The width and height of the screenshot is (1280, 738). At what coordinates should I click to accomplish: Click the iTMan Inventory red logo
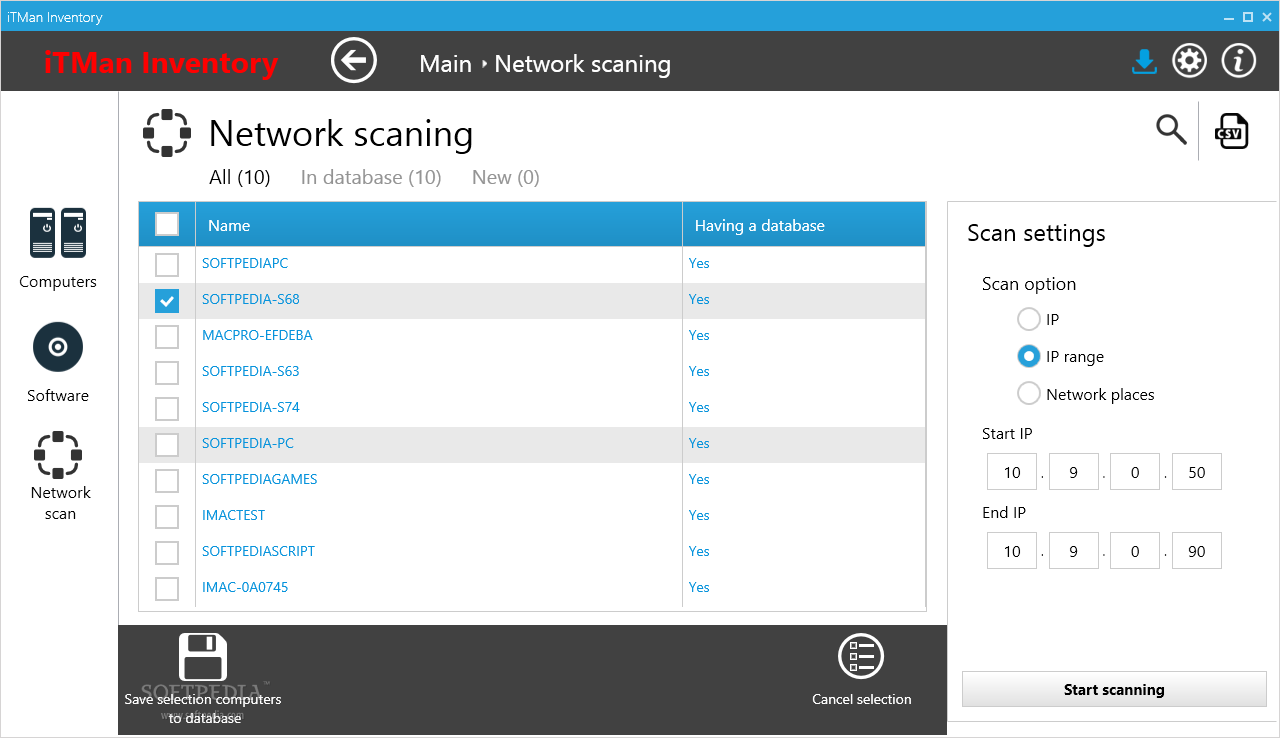(161, 63)
